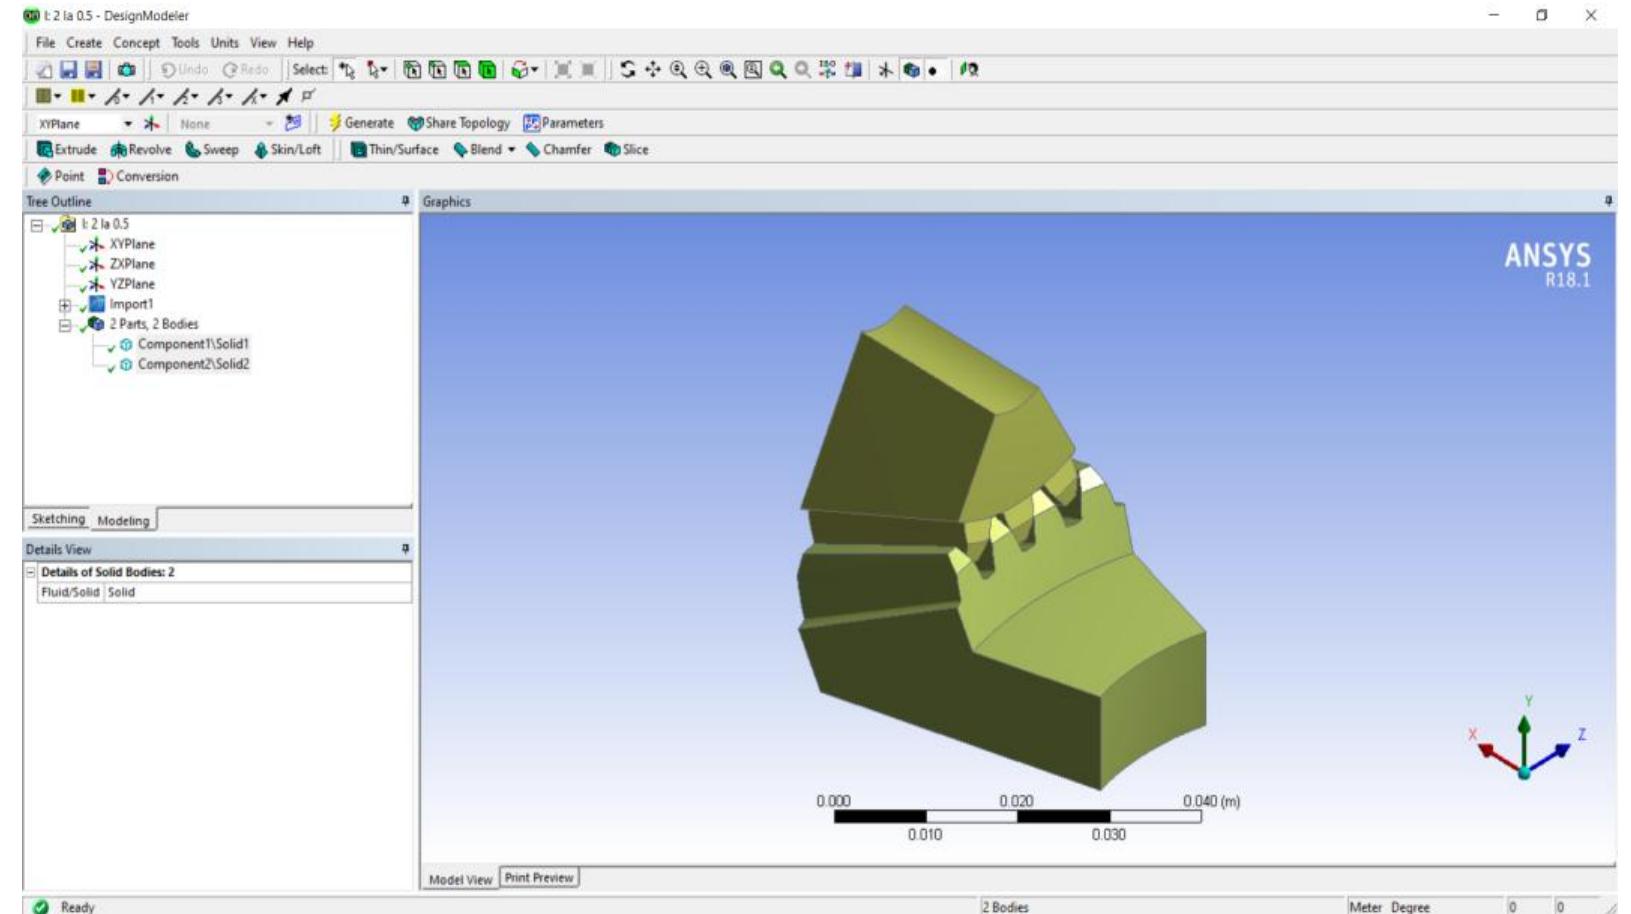Click the Pan view icon
1631x914 pixels.
(x=653, y=70)
